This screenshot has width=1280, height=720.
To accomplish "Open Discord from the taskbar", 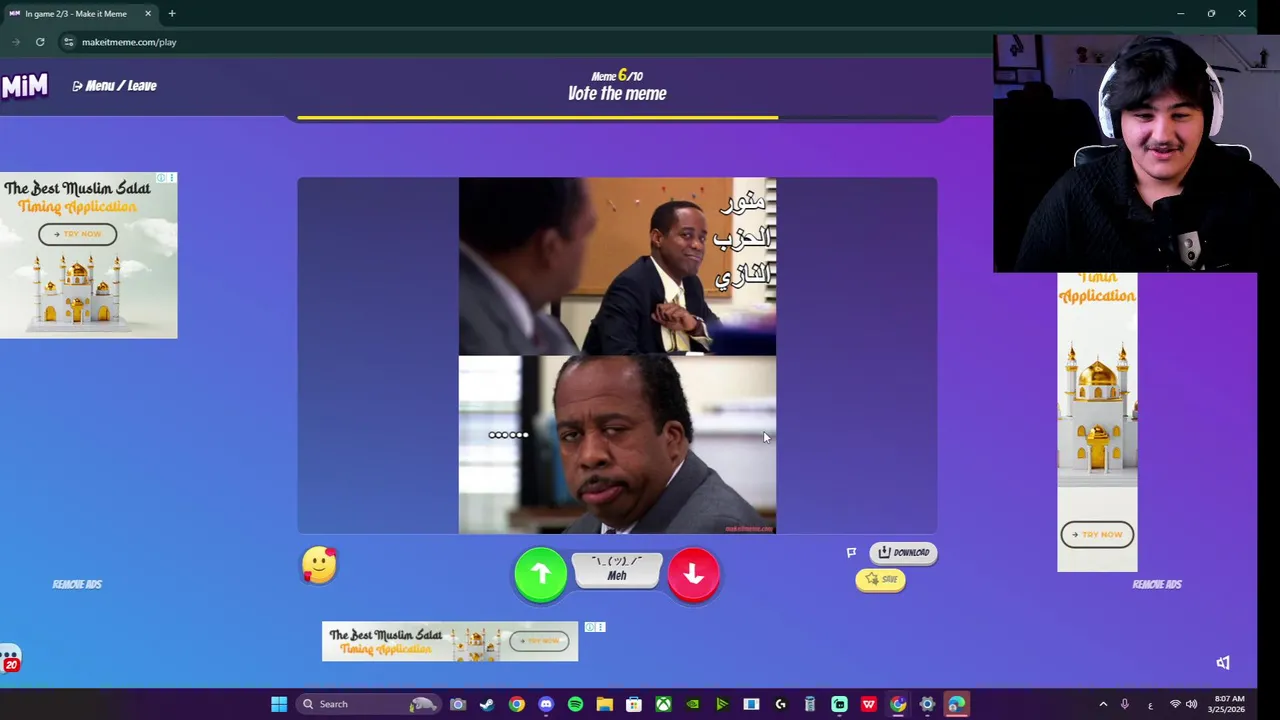I will (546, 704).
